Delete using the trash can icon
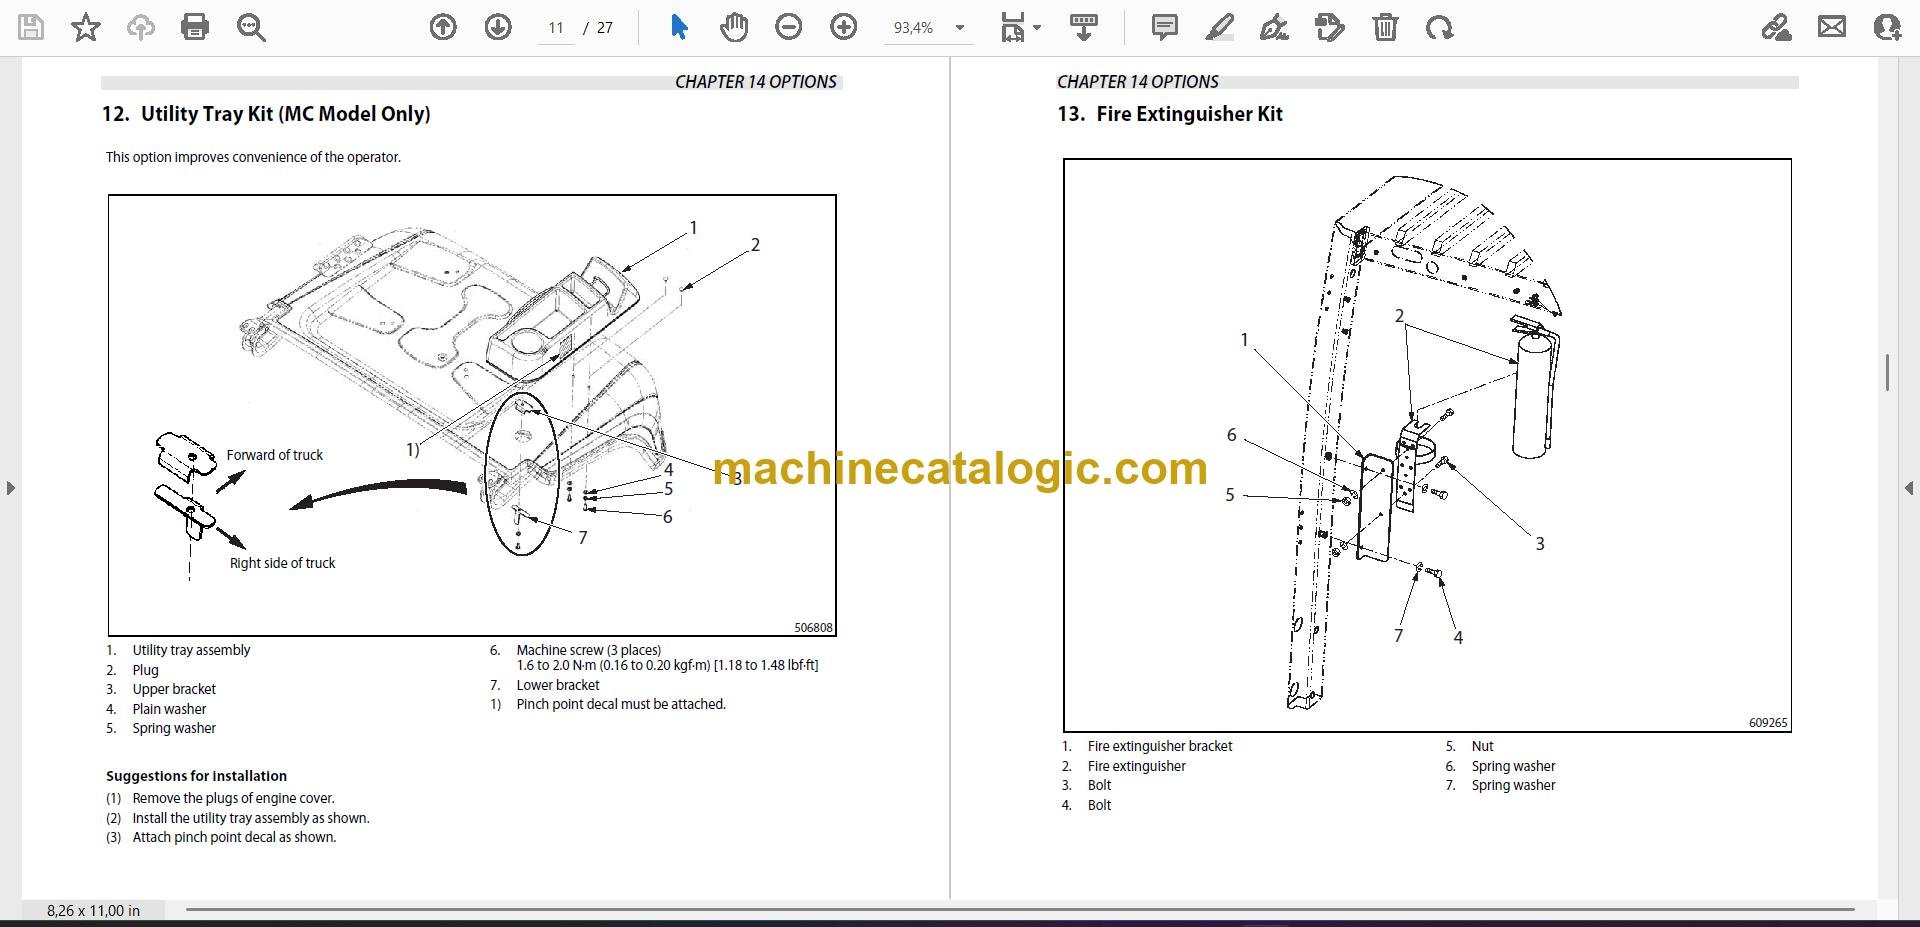This screenshot has height=927, width=1920. point(1385,27)
